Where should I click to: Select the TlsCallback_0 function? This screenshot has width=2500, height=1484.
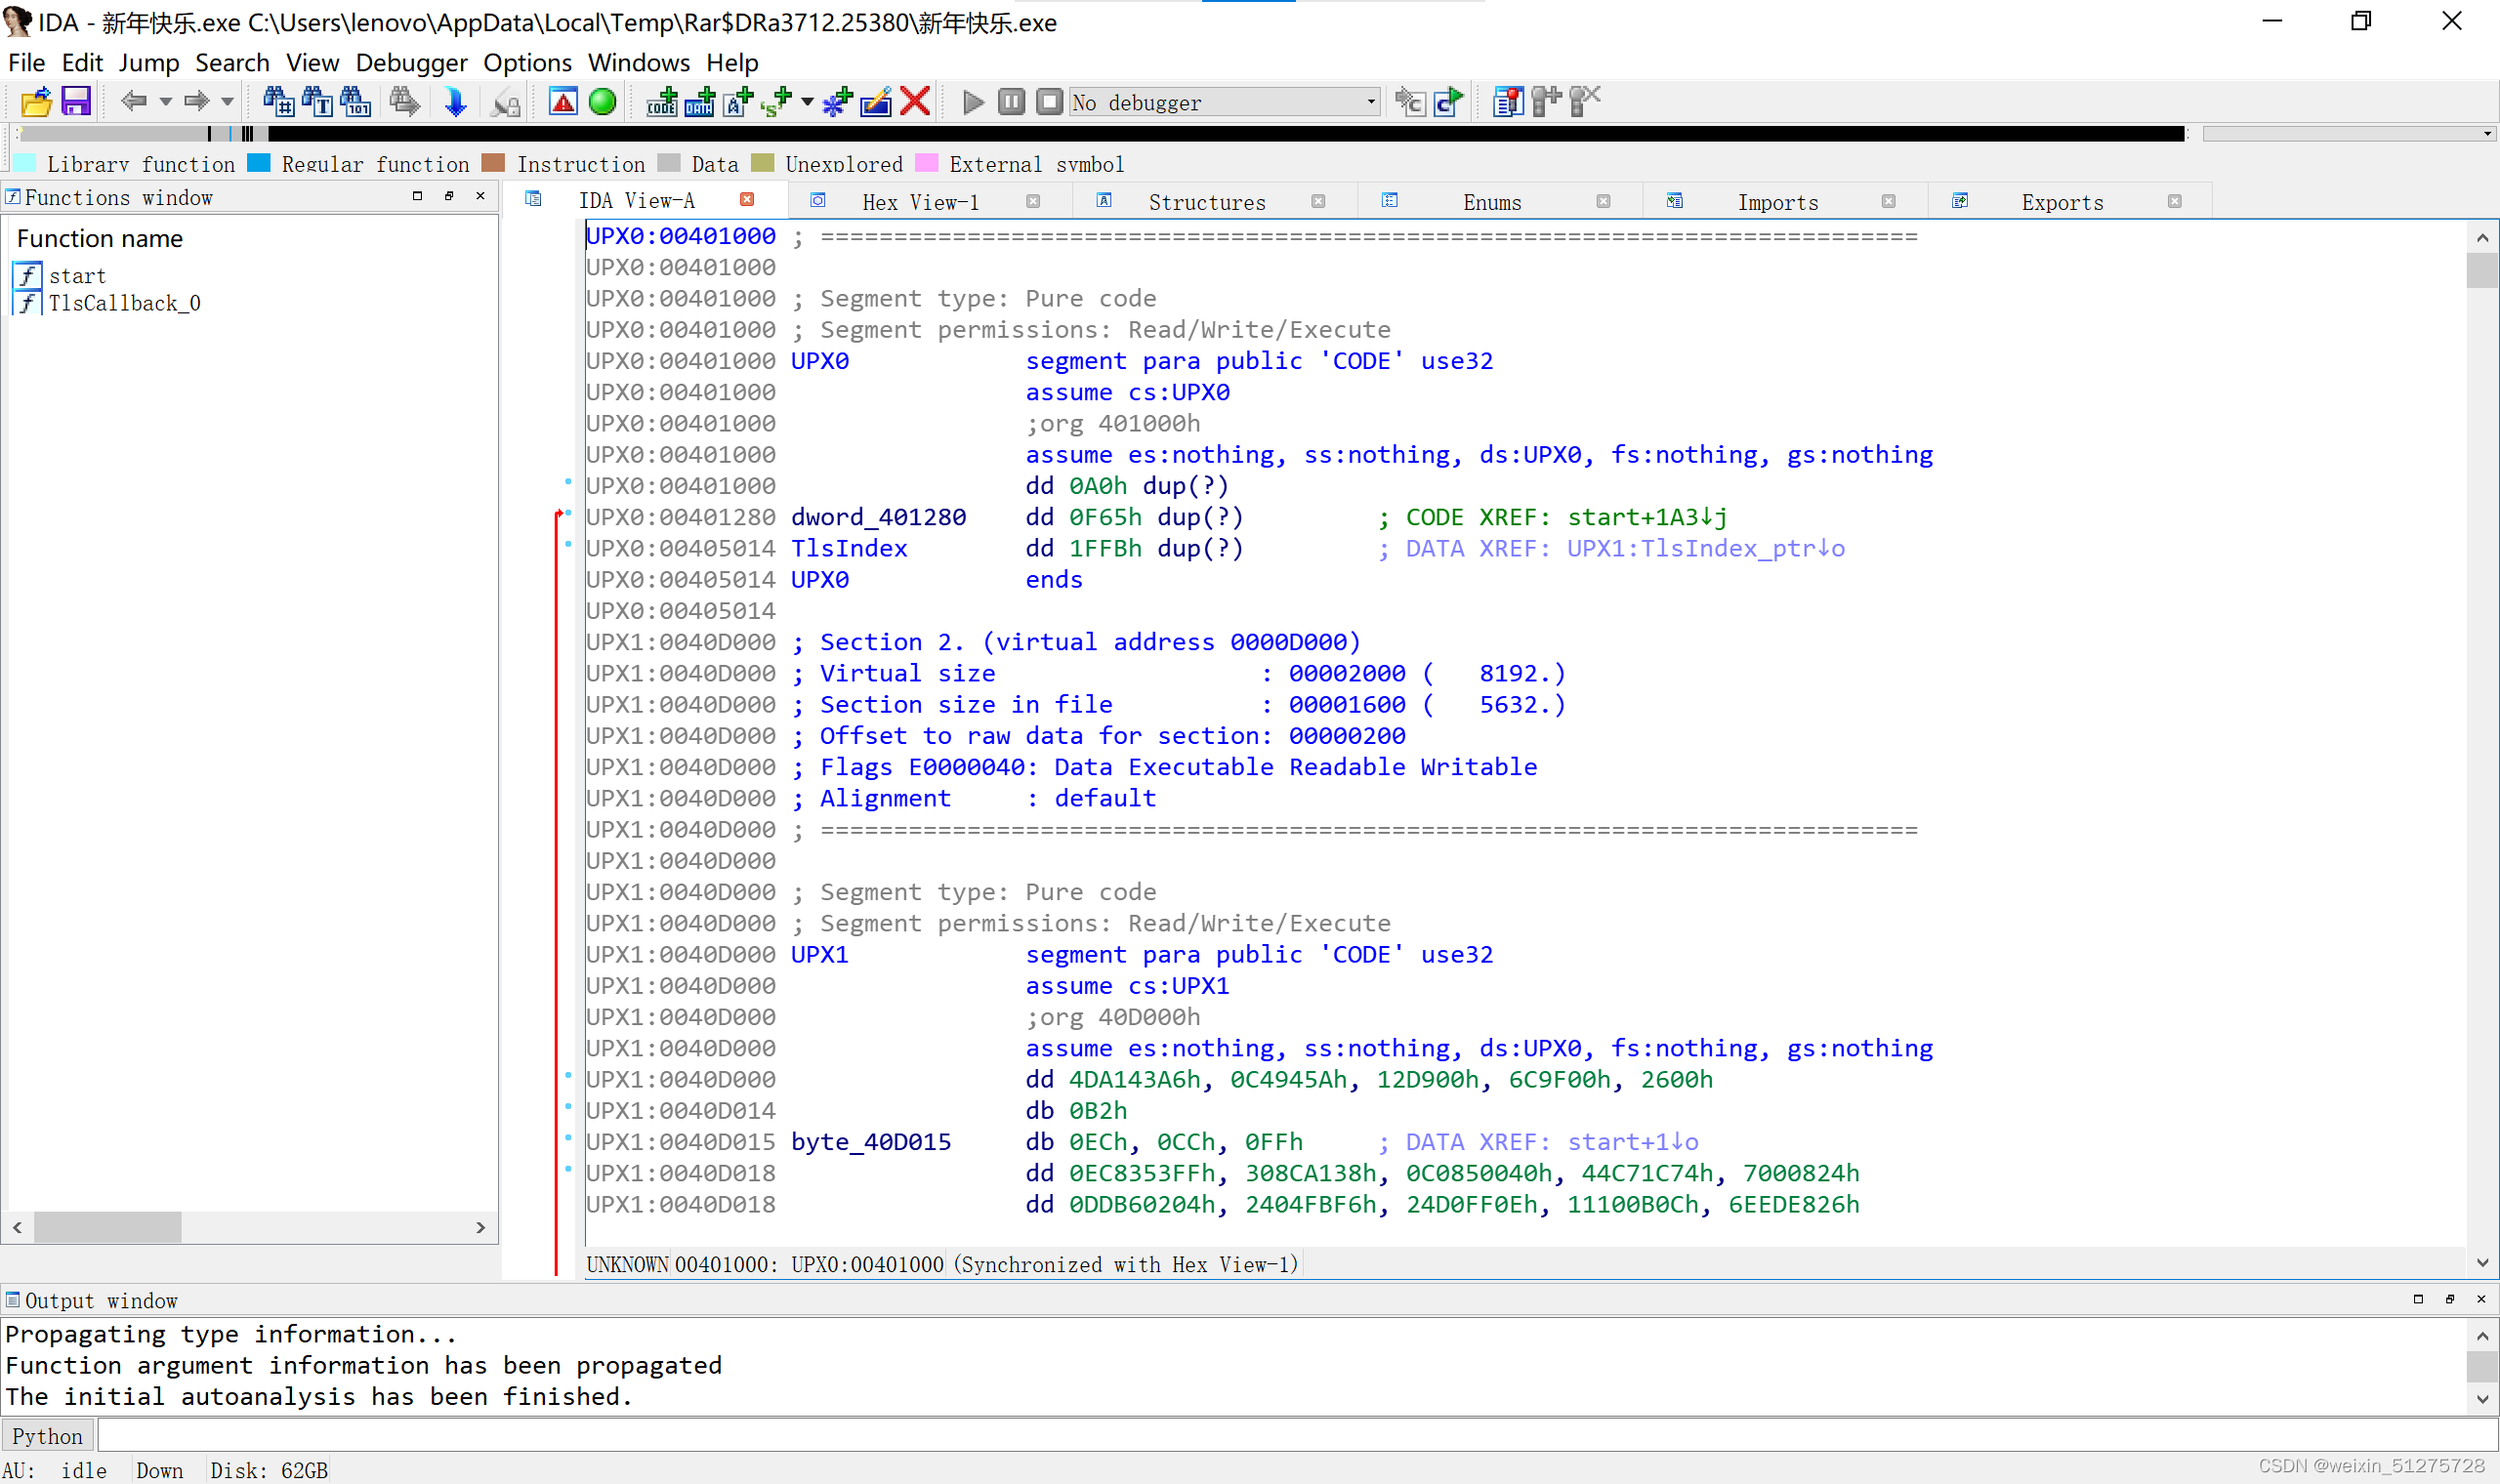coord(124,303)
